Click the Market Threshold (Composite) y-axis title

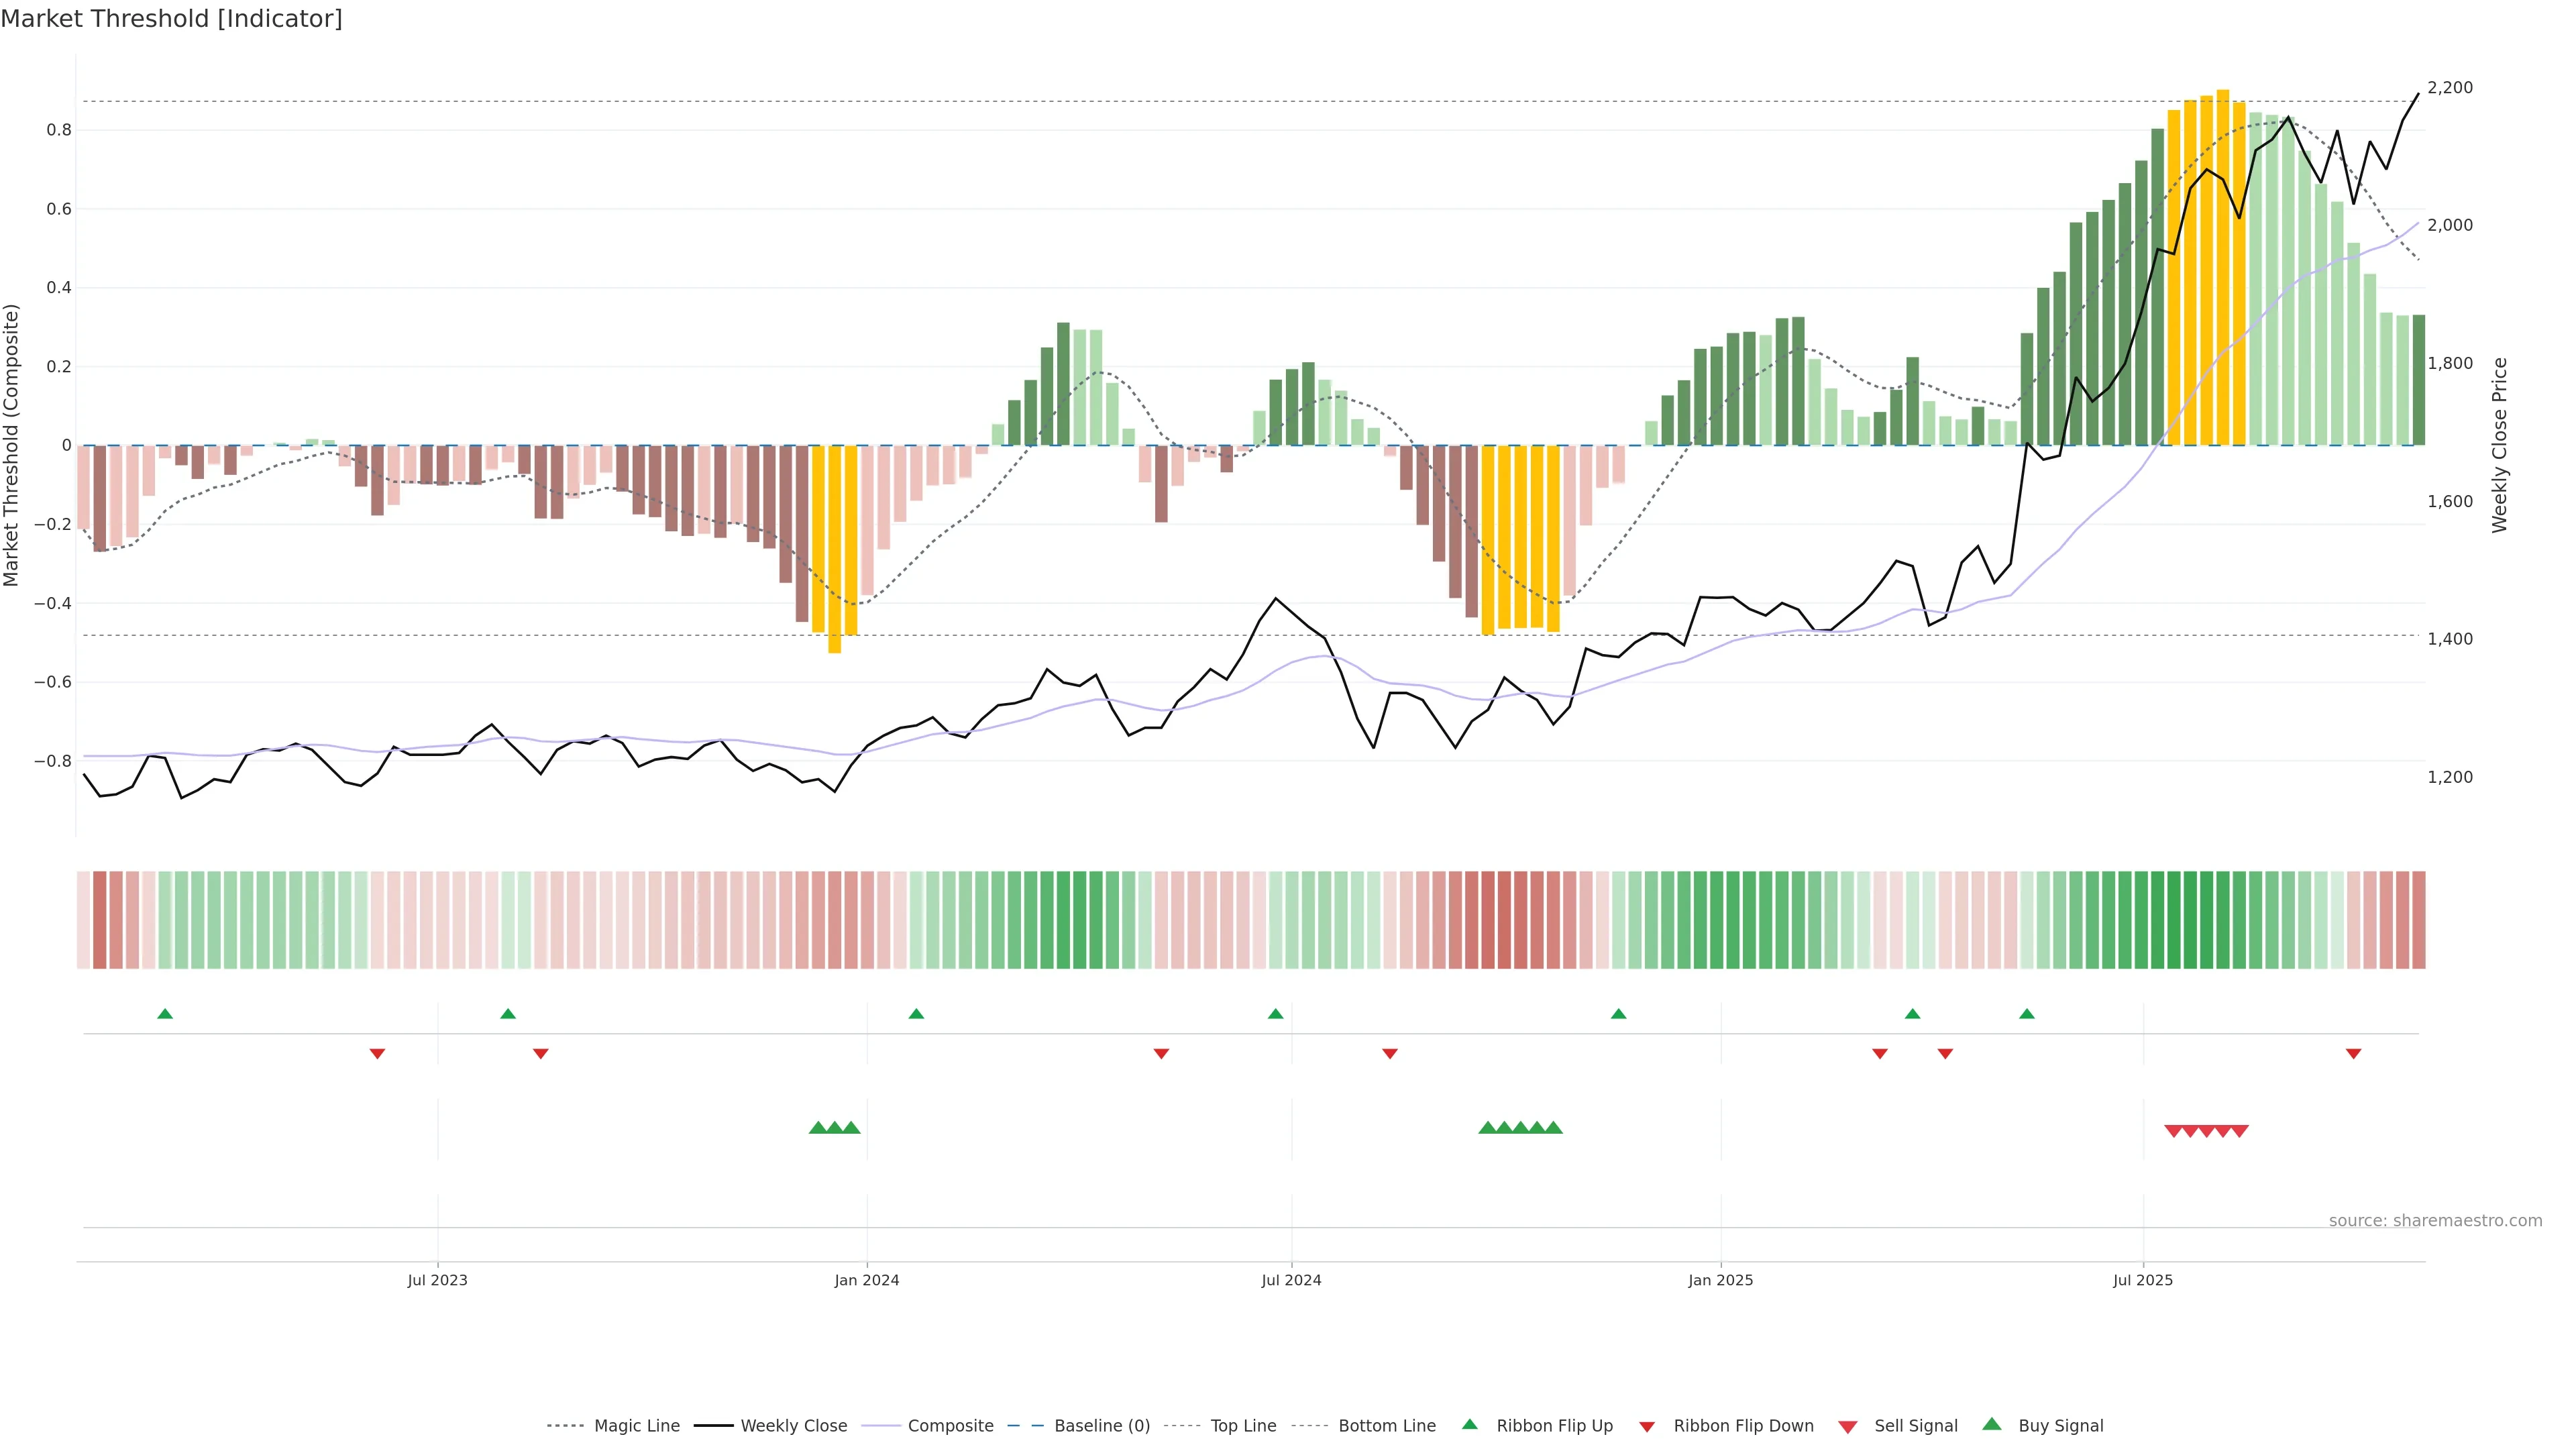pos(11,445)
